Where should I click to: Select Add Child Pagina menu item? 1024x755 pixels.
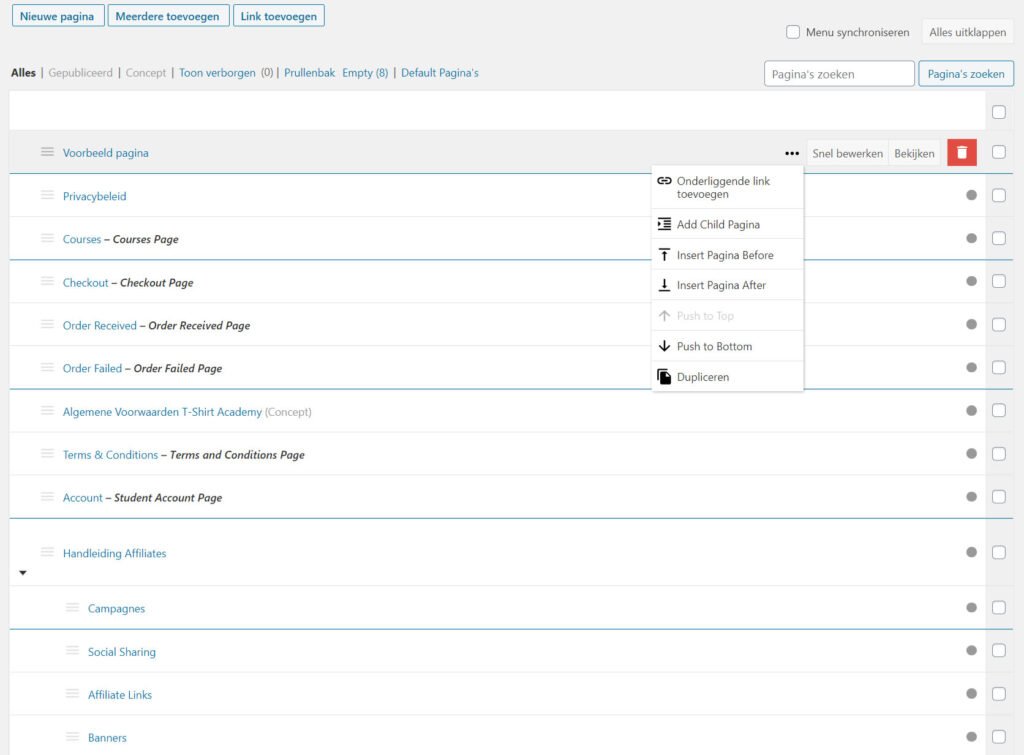point(728,224)
